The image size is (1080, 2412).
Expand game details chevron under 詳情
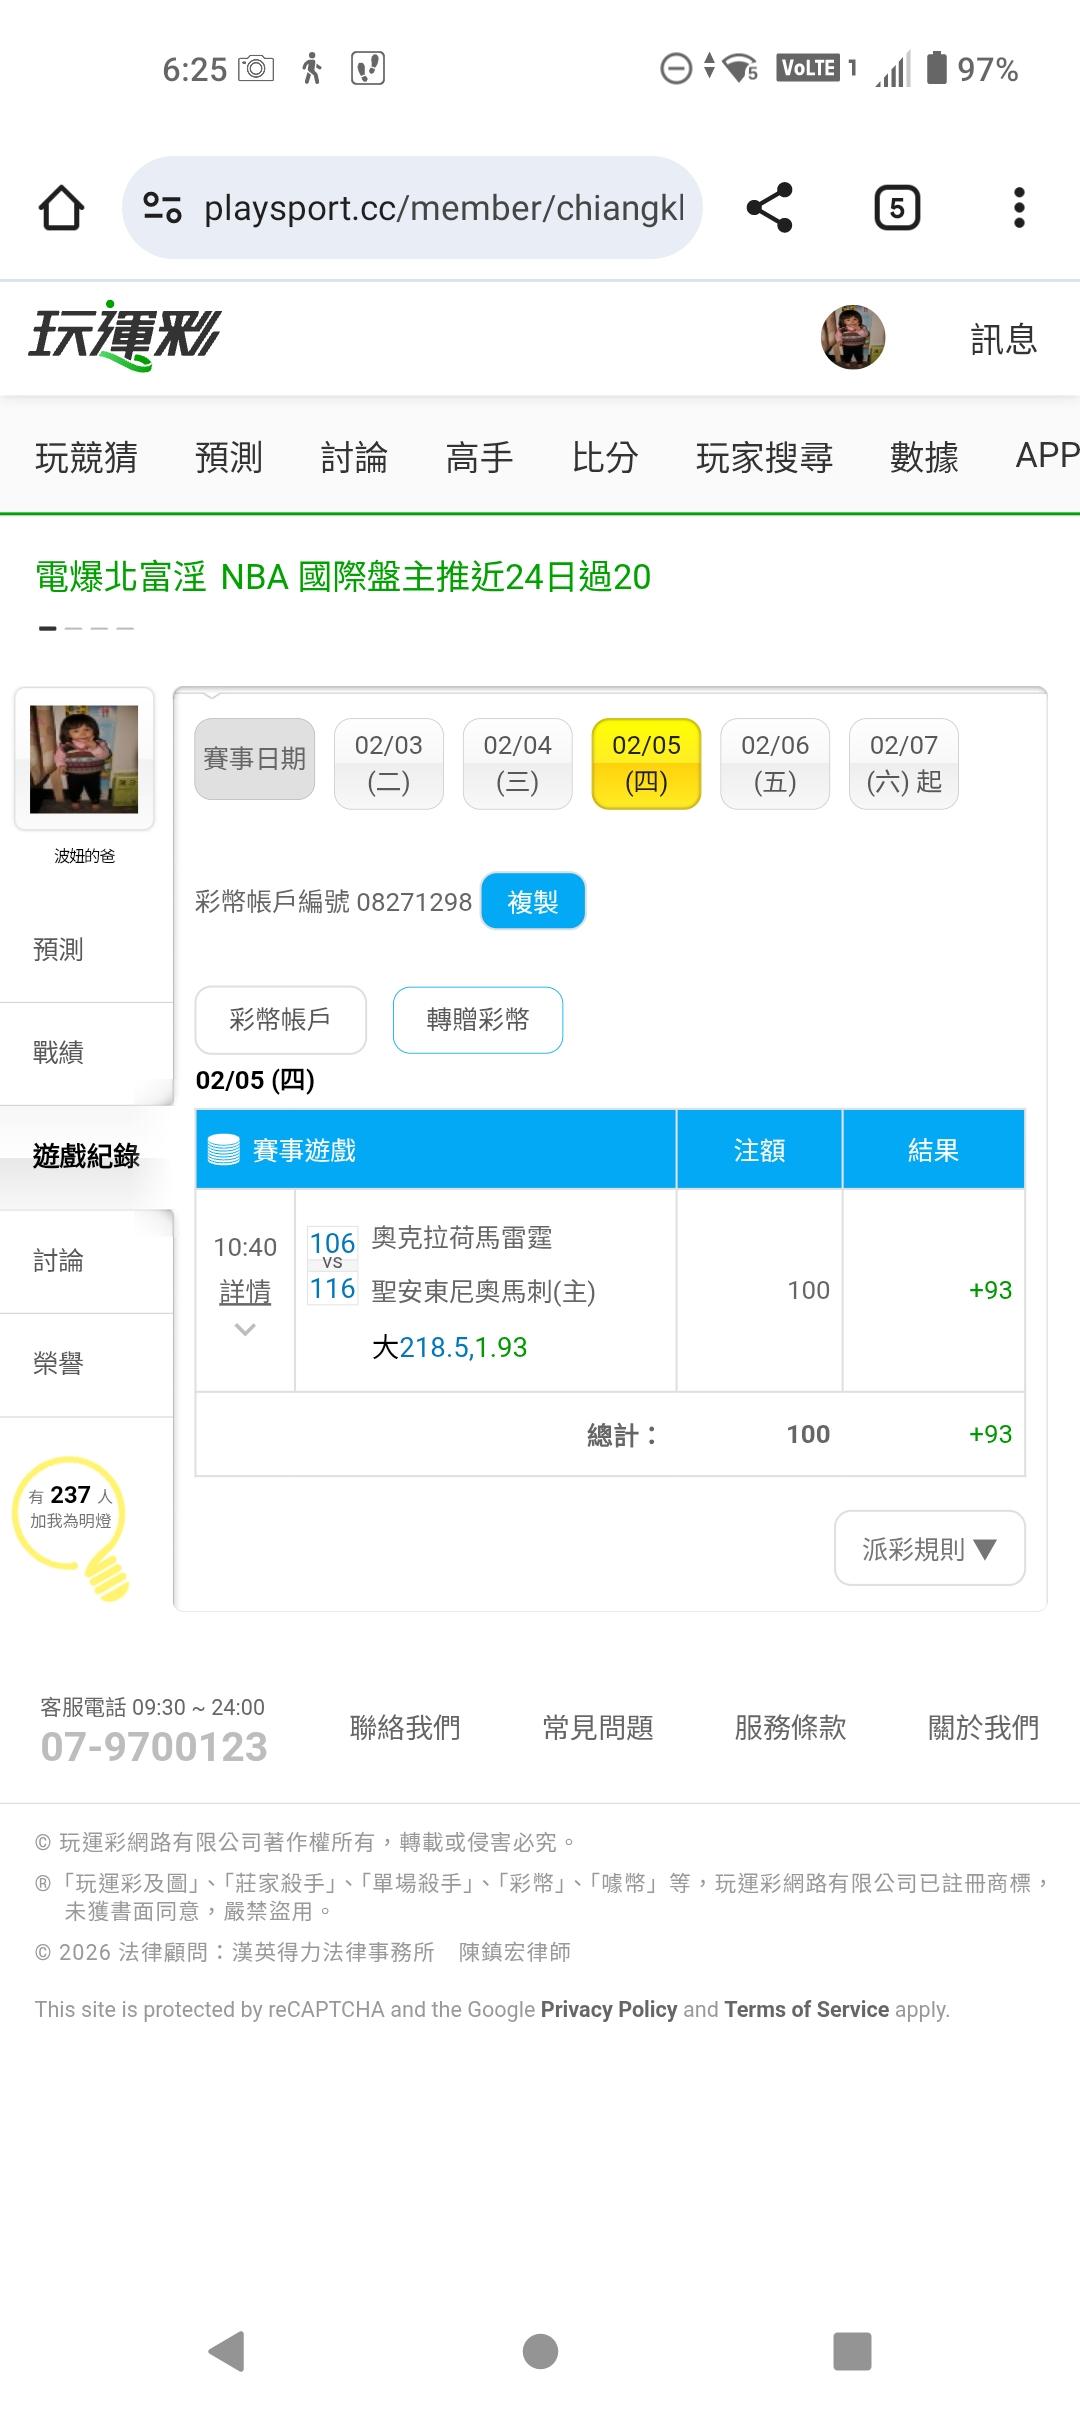pos(245,1330)
